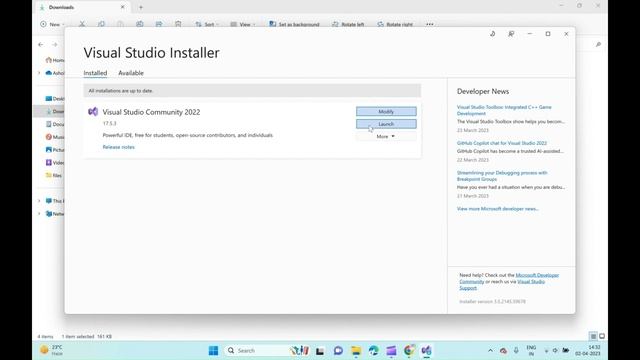Open the Visual Studio Support link
This screenshot has width=640, height=360.
tap(531, 282)
